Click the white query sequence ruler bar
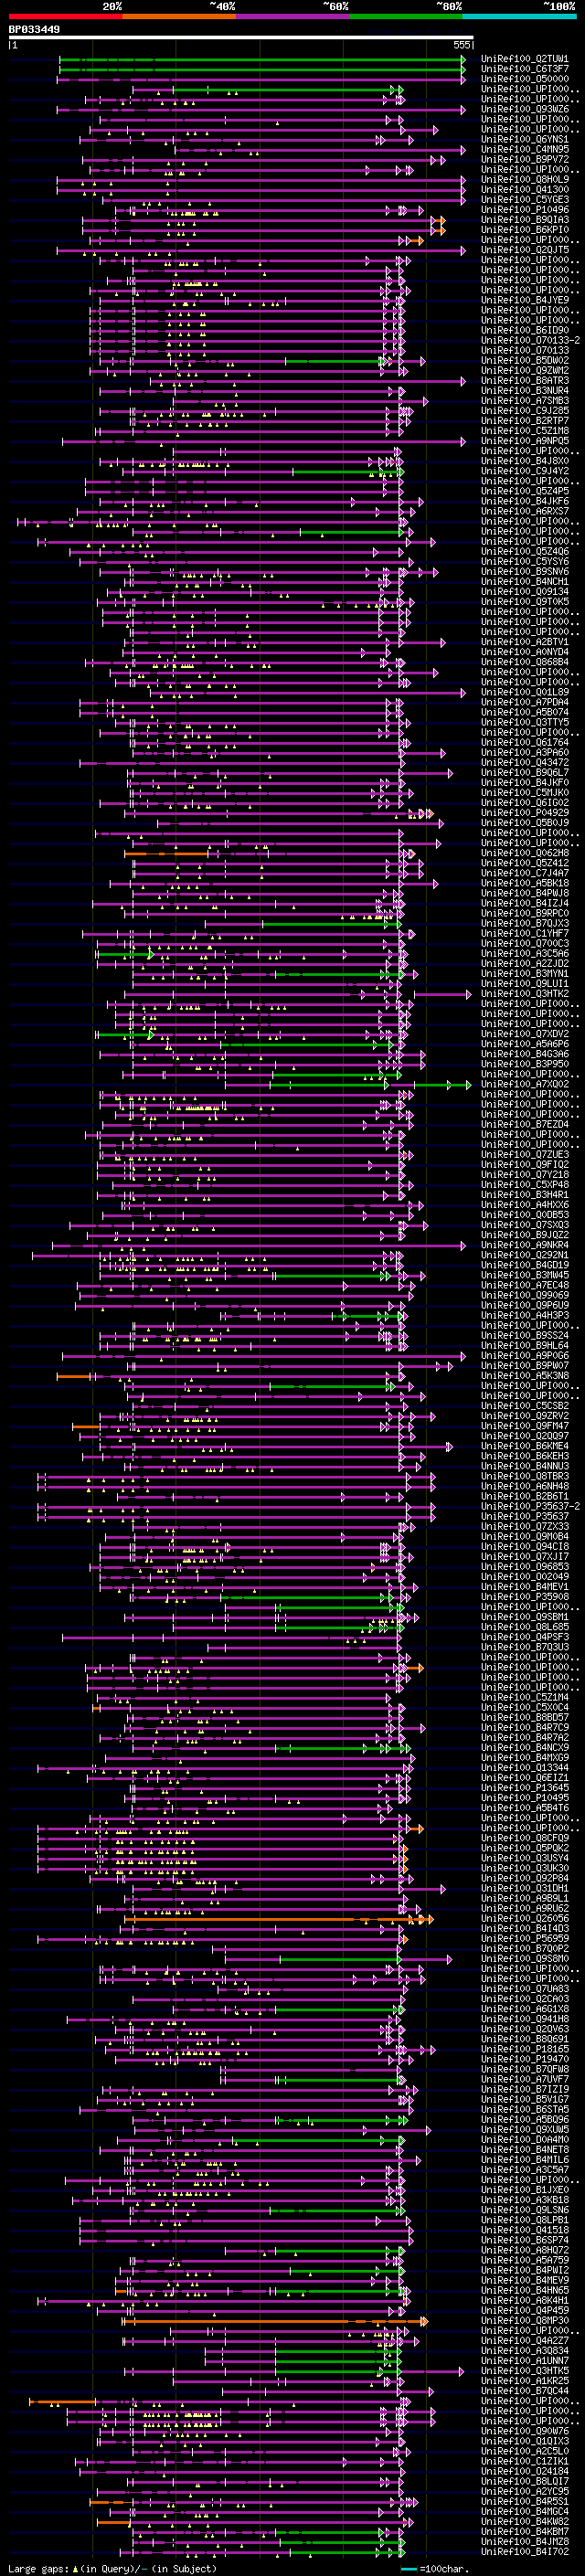 pyautogui.click(x=241, y=38)
